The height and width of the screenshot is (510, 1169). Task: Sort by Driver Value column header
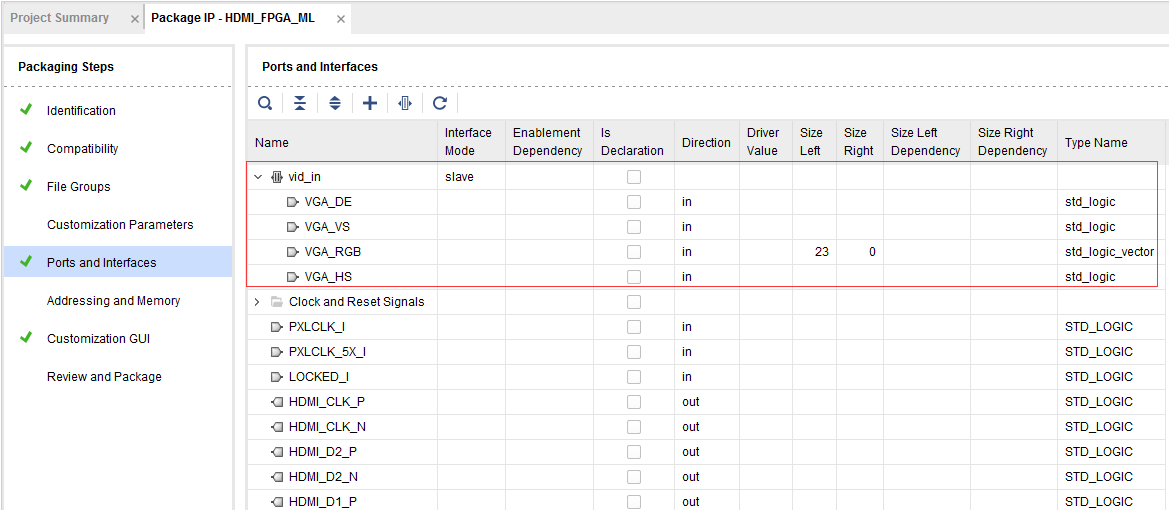763,142
